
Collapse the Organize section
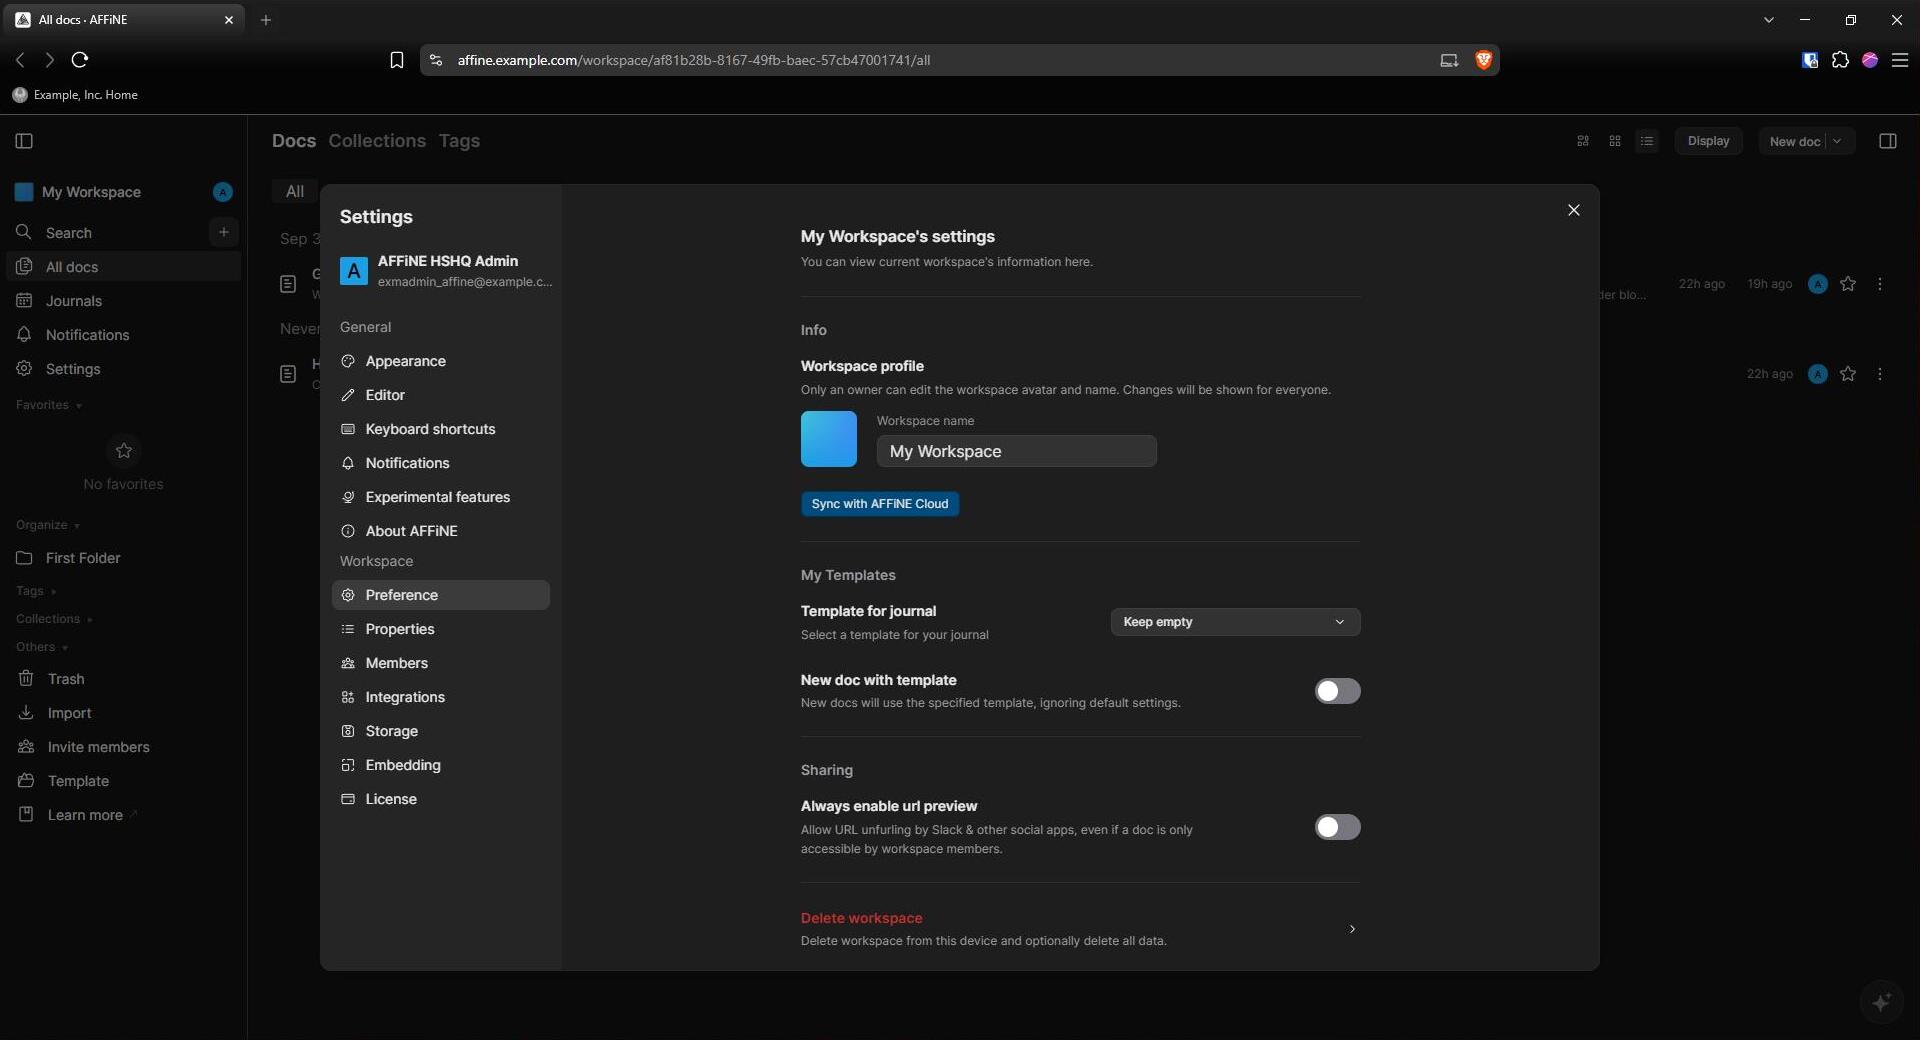[x=48, y=525]
